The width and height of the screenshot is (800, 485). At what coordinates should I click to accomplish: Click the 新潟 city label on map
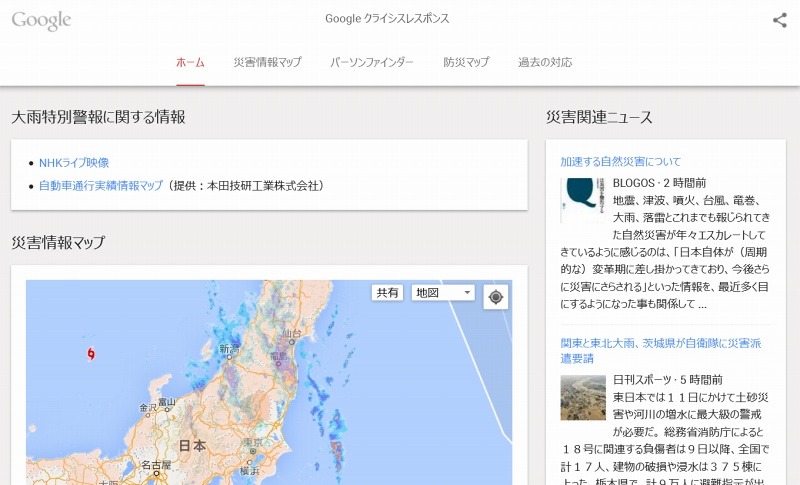pos(229,349)
